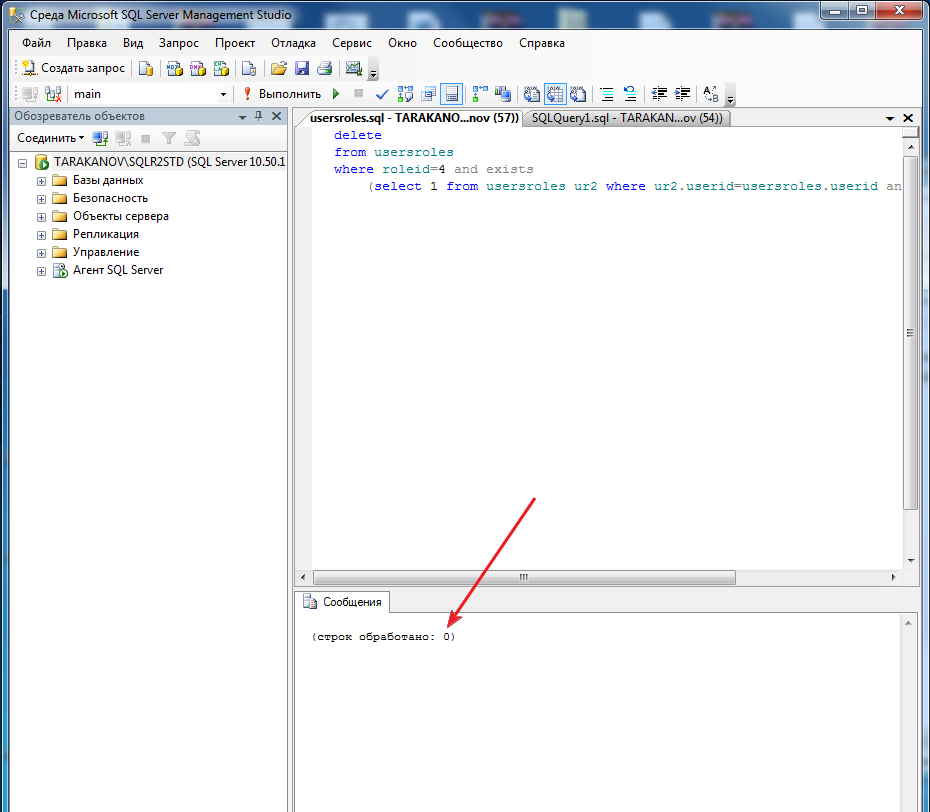Open the Соединить dropdown in Object Explorer
The height and width of the screenshot is (812, 930).
pyautogui.click(x=50, y=138)
